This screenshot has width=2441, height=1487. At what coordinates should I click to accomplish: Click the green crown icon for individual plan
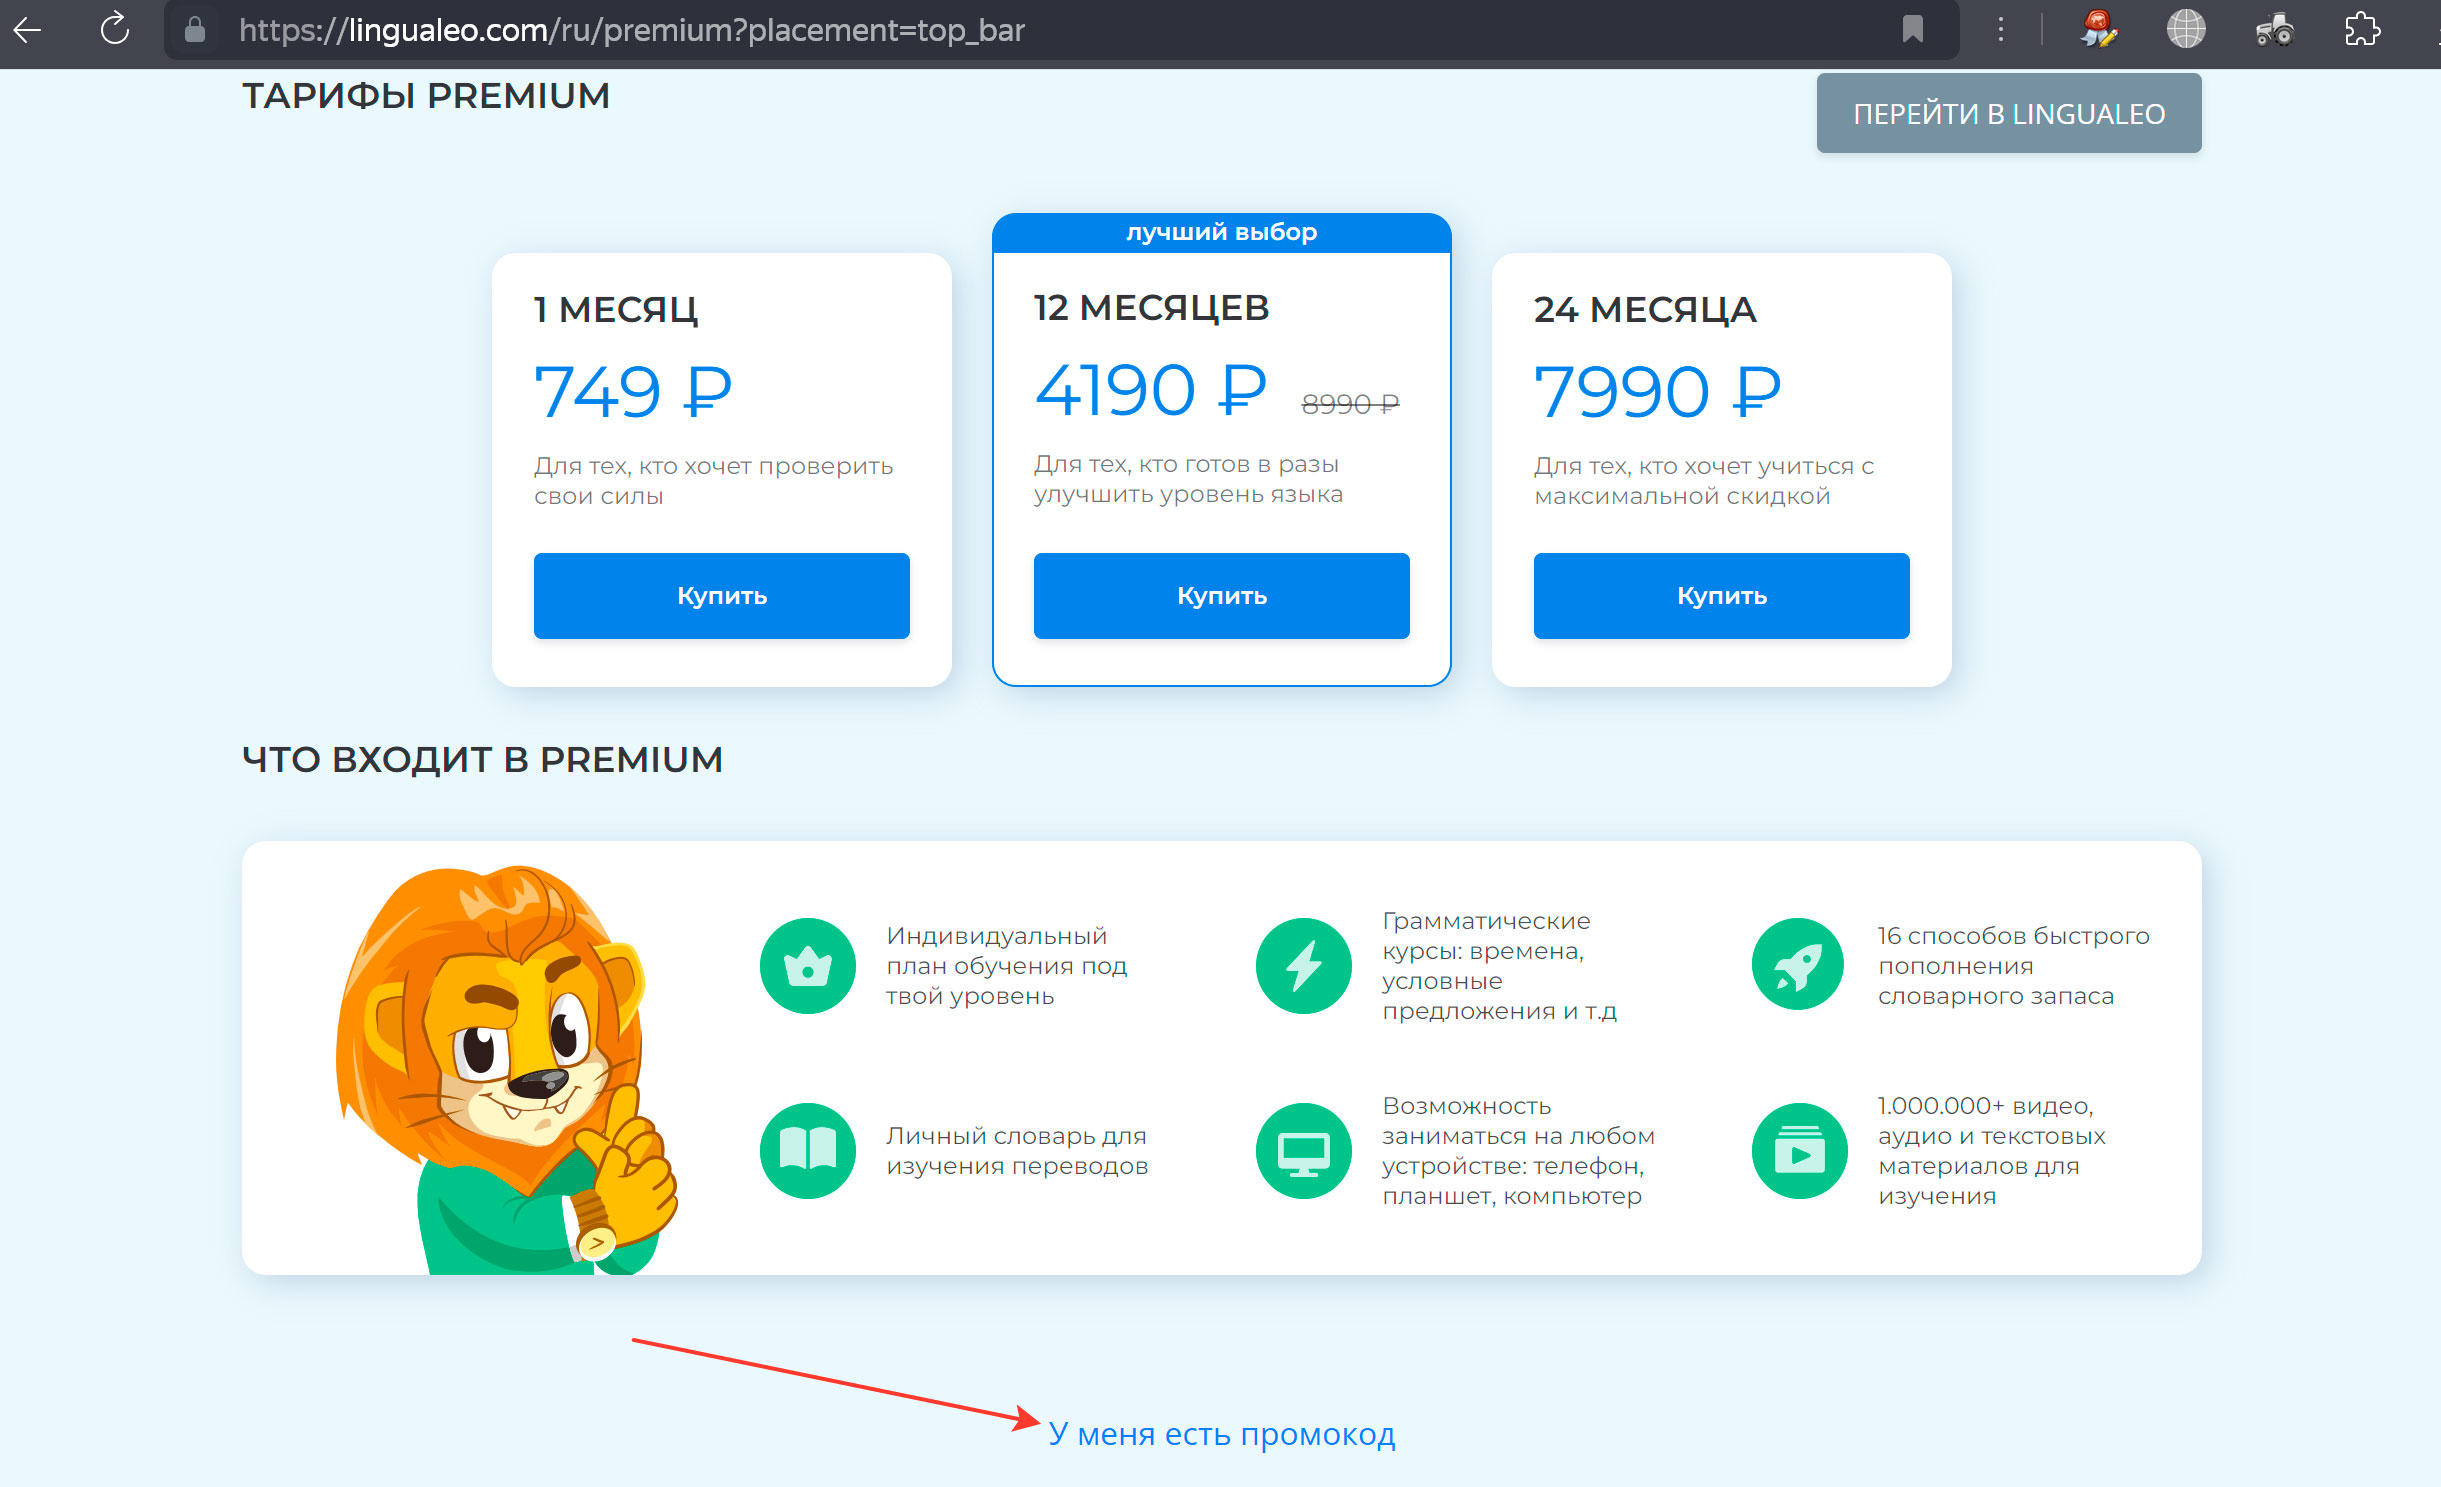pyautogui.click(x=808, y=966)
